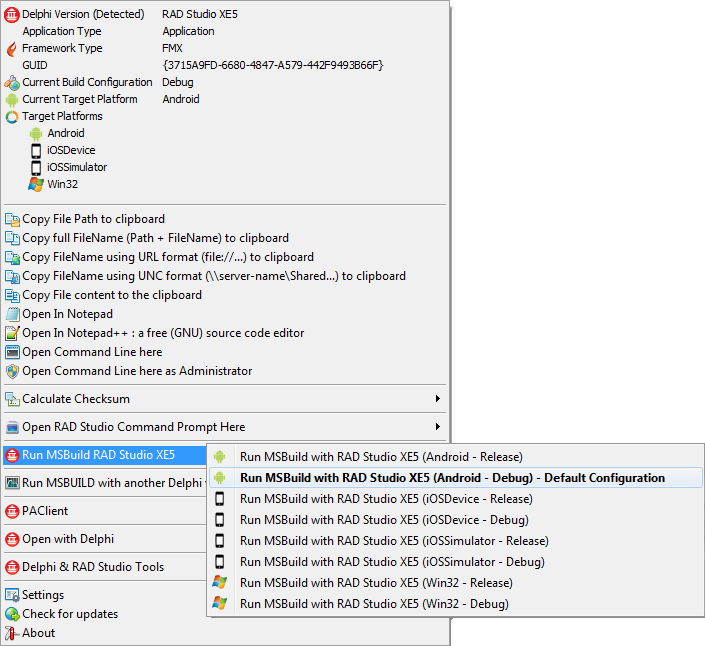Click the Calculate Checksum icon

(12, 399)
